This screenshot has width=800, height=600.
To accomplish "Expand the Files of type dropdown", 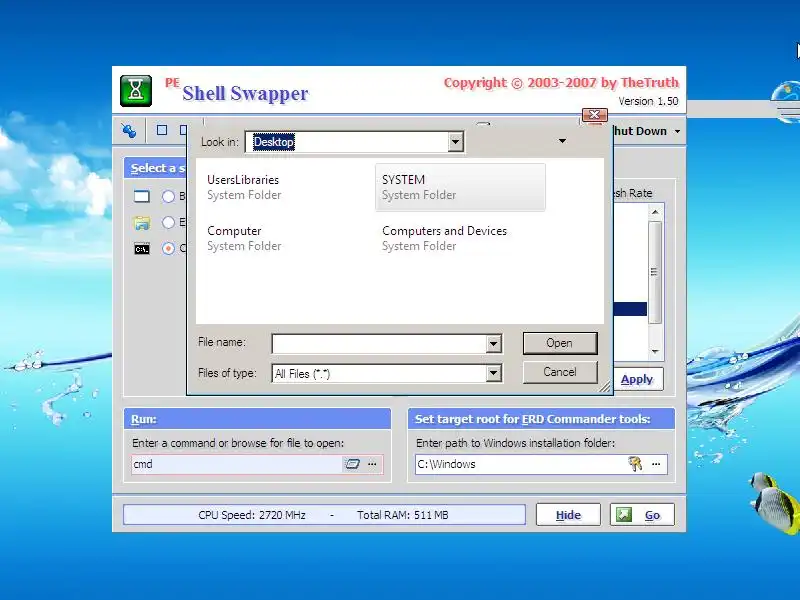I will (x=493, y=373).
